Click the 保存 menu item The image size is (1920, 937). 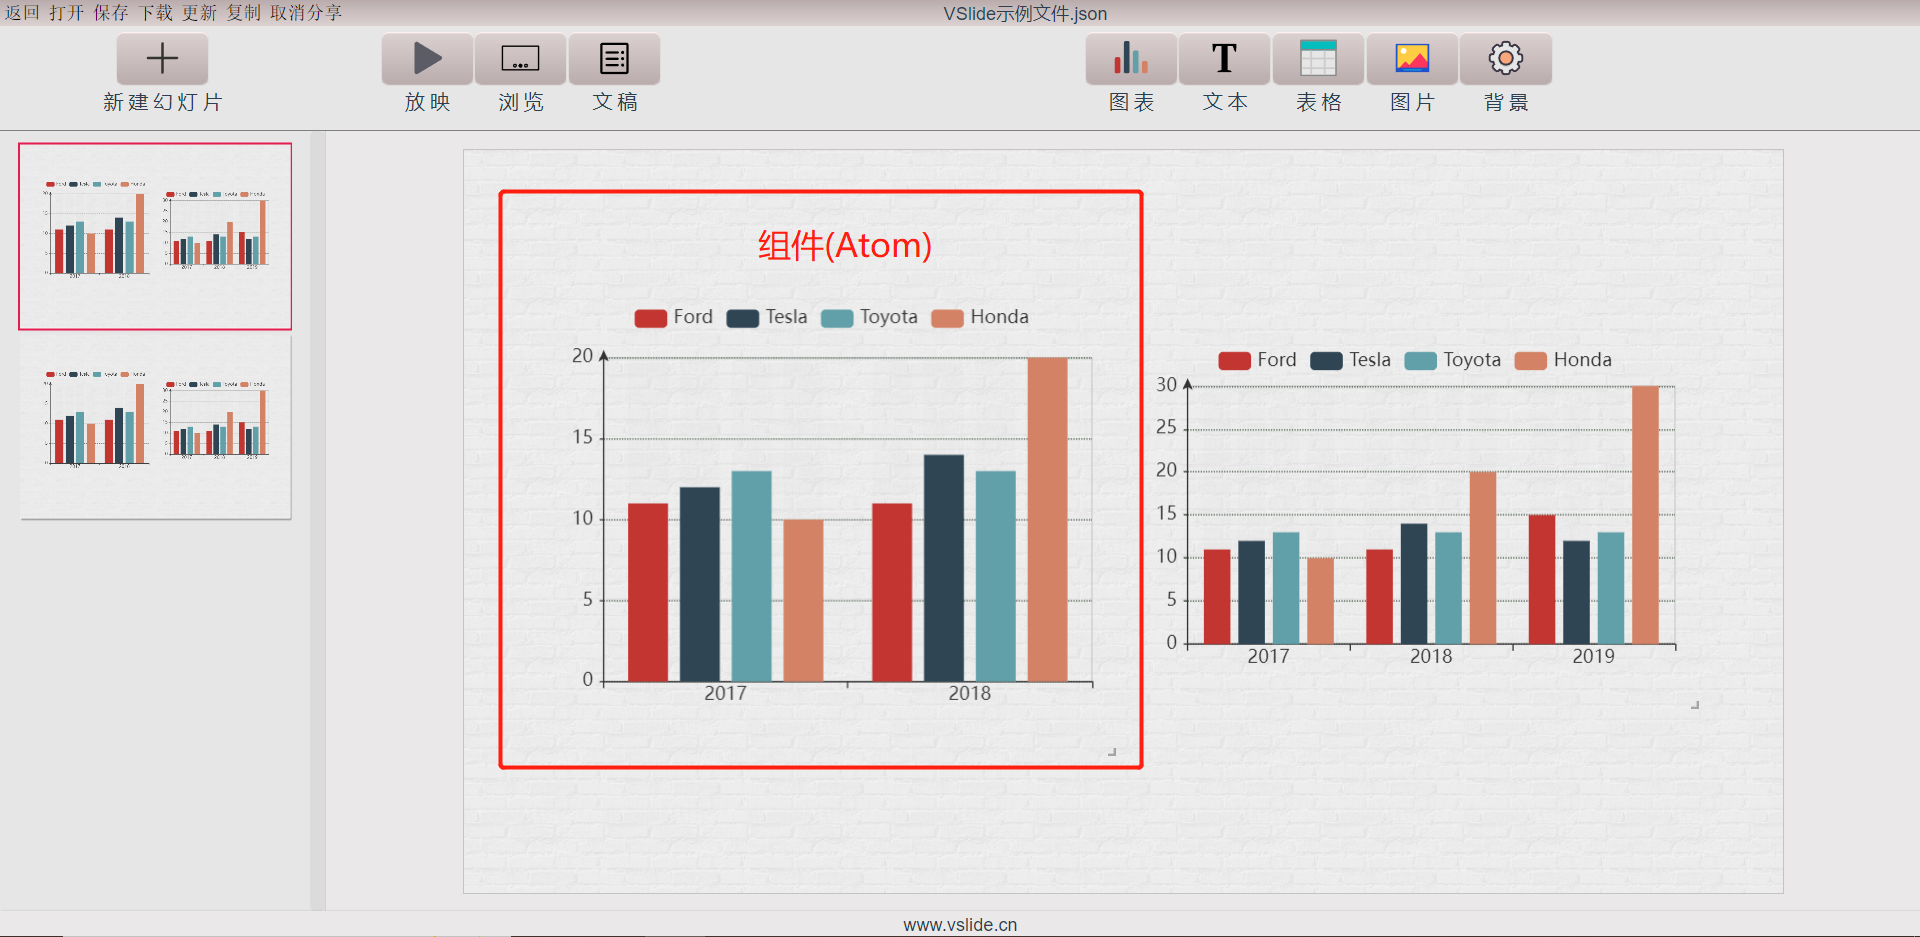pos(111,13)
